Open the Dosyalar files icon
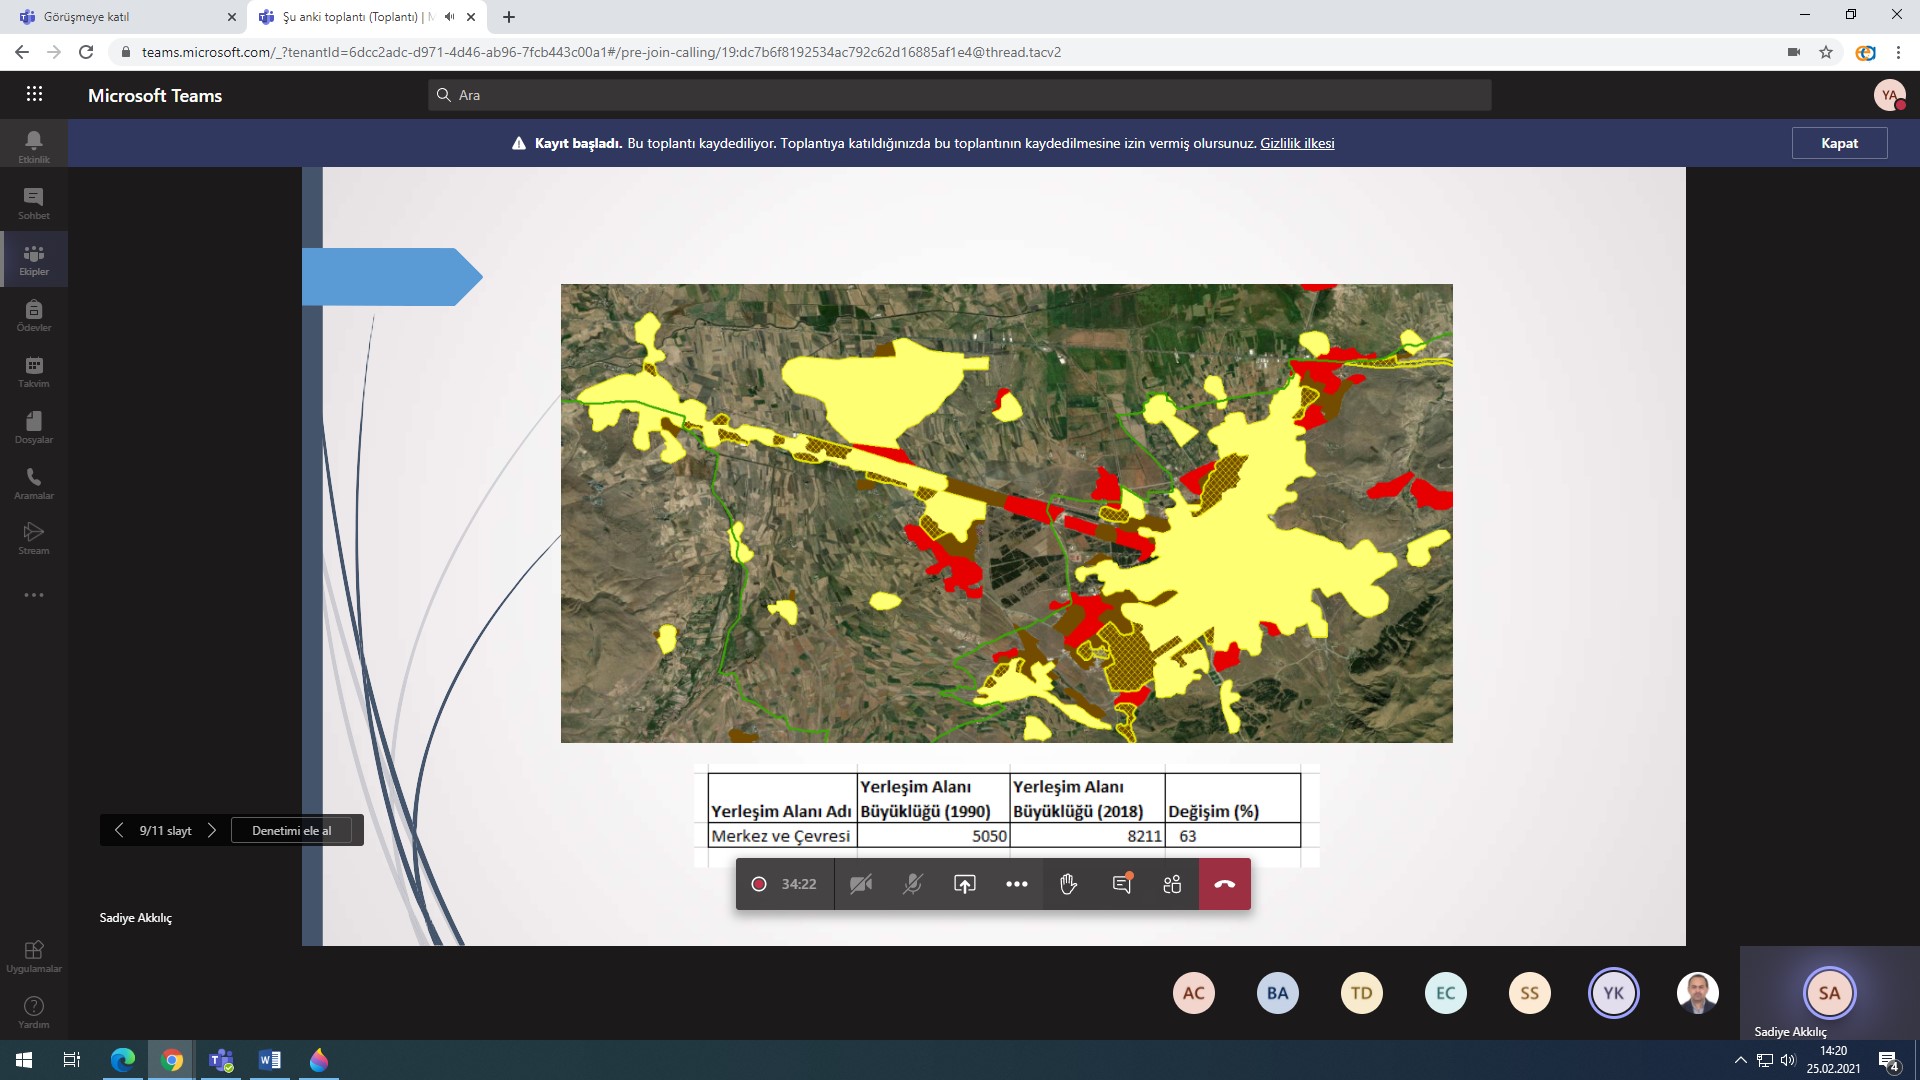 coord(34,427)
